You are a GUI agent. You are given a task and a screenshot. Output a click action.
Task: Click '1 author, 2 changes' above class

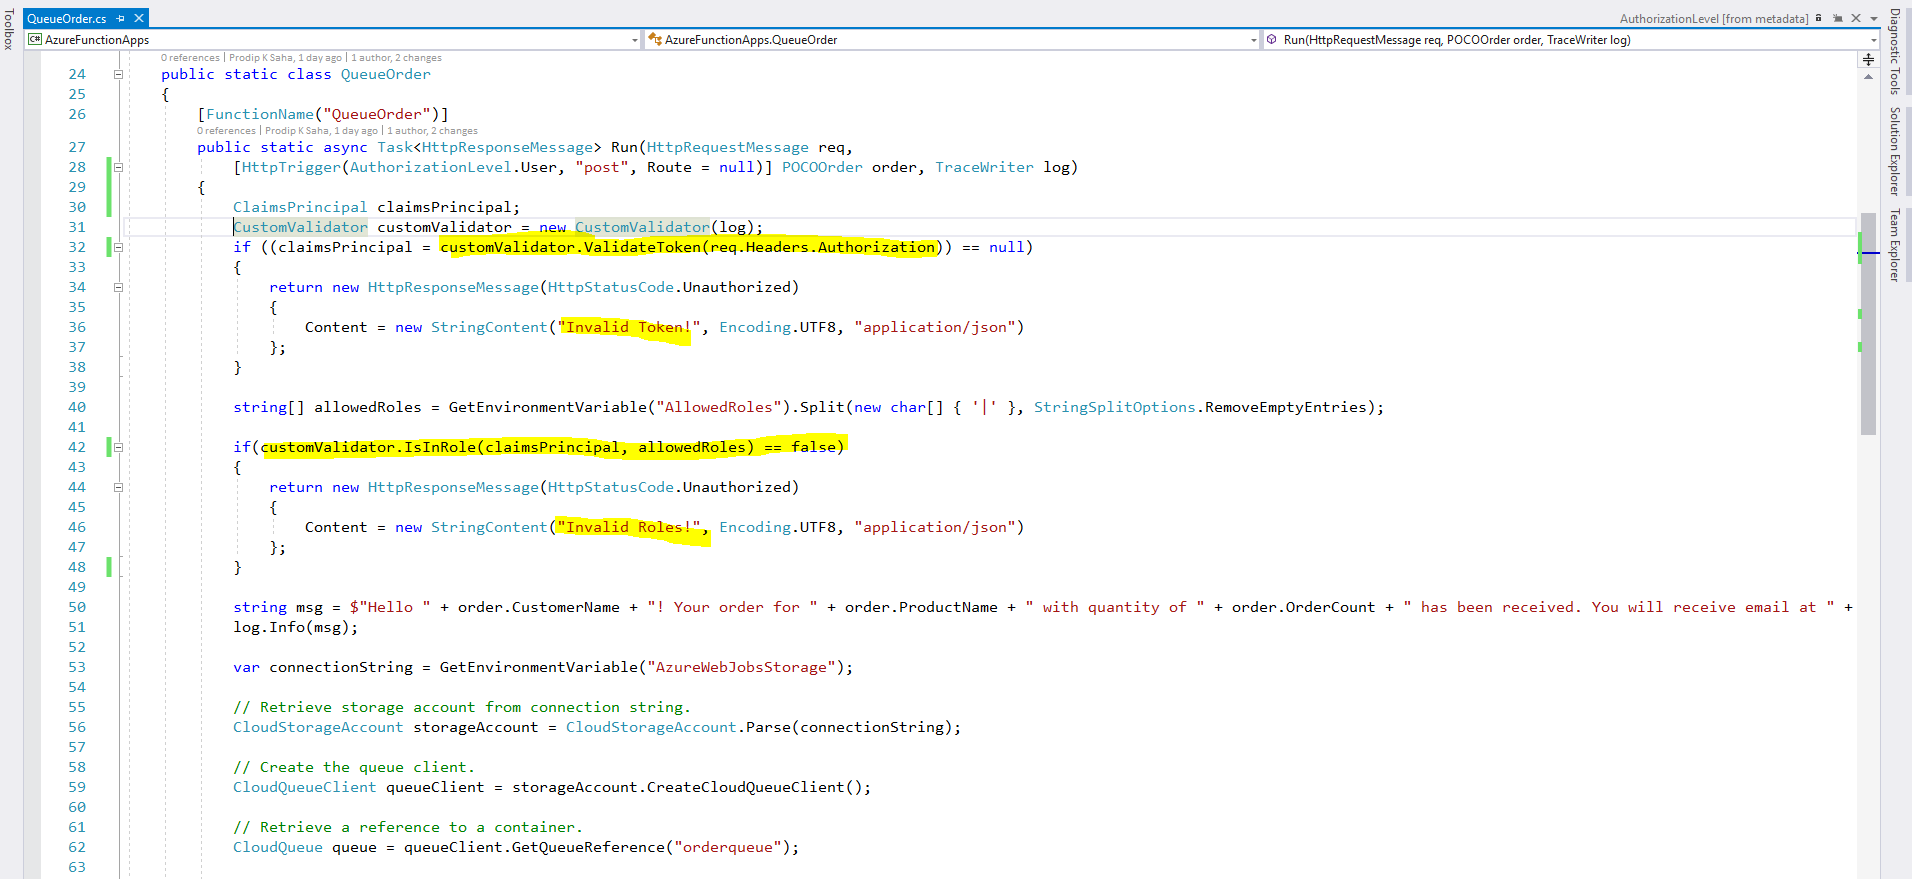coord(396,58)
